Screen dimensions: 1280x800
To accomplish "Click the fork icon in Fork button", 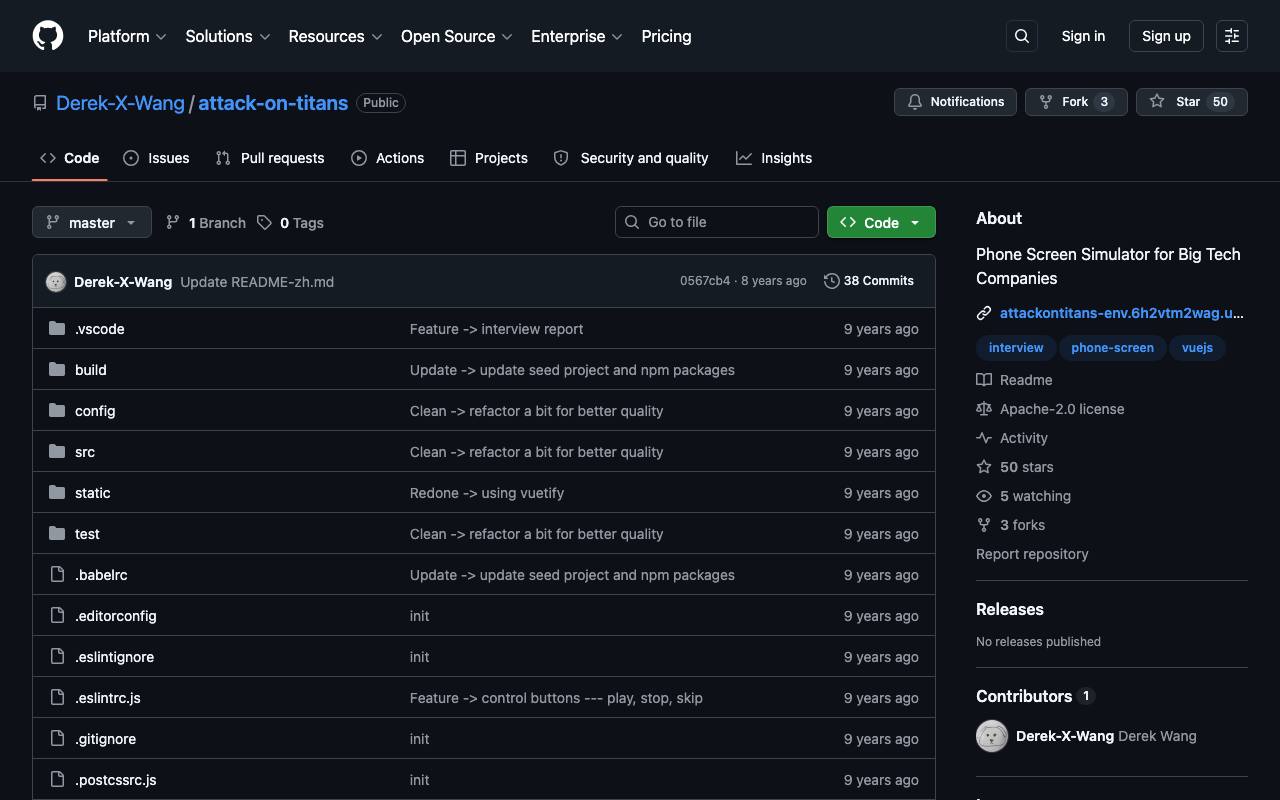I will 1046,102.
